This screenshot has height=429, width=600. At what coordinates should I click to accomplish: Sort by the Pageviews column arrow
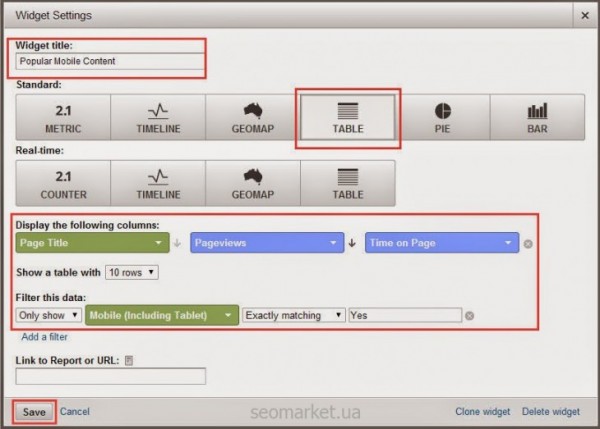point(352,243)
